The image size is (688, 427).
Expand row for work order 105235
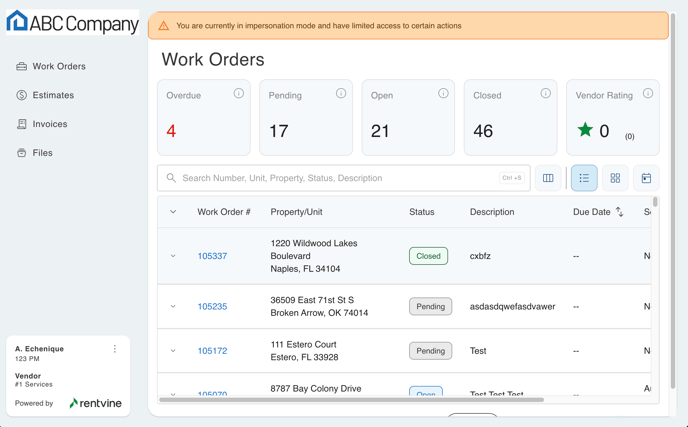click(x=173, y=307)
